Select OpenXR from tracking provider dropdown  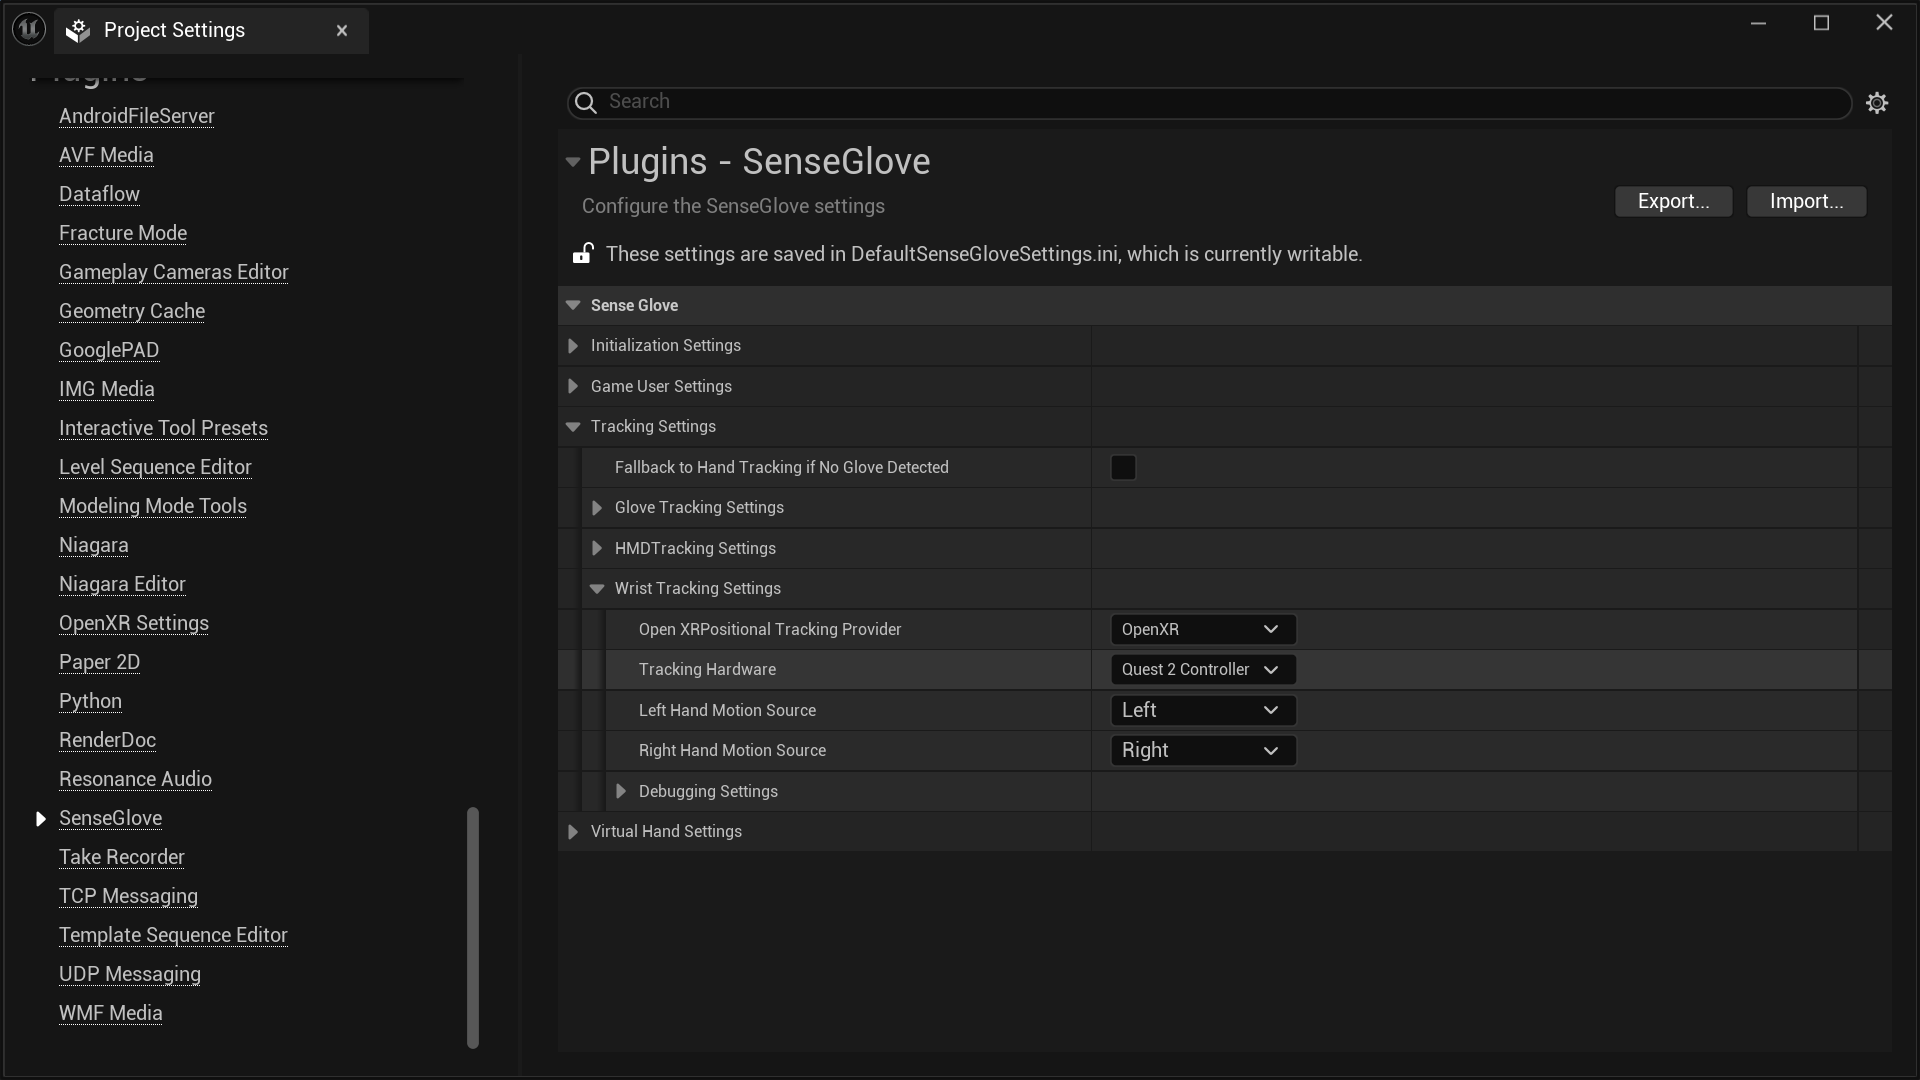(x=1197, y=629)
